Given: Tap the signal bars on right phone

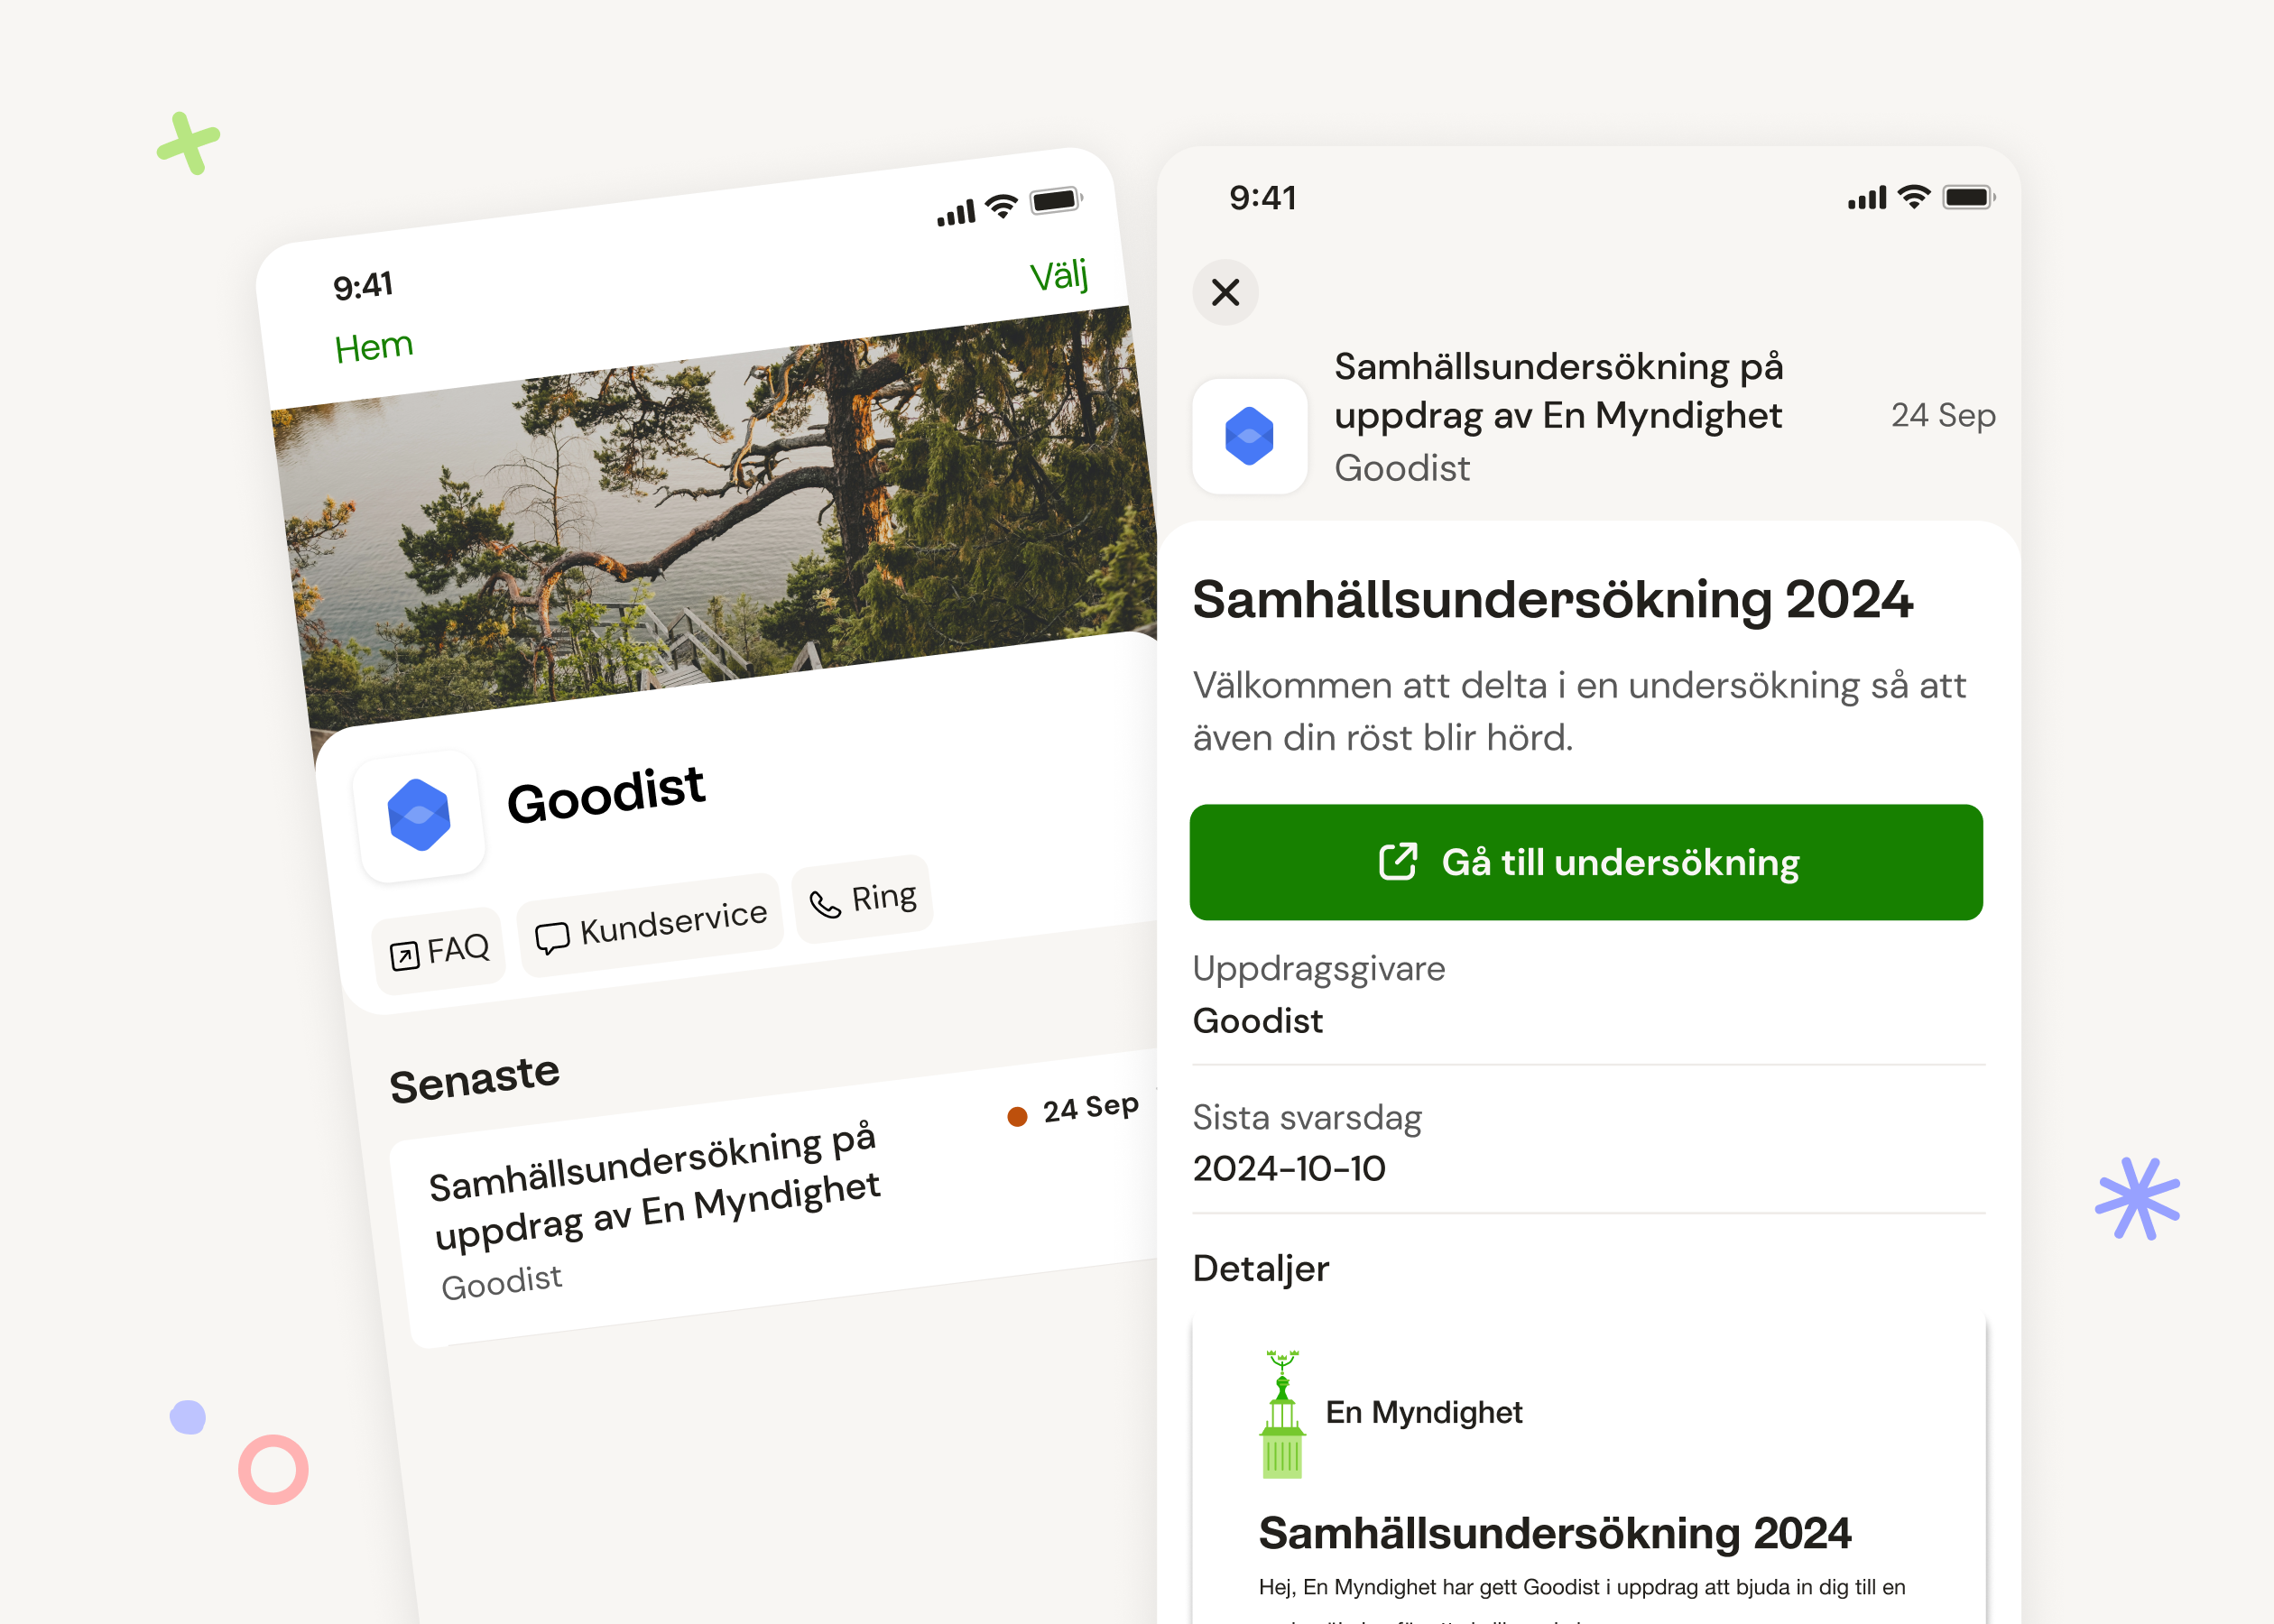Looking at the screenshot, I should click(x=1867, y=198).
